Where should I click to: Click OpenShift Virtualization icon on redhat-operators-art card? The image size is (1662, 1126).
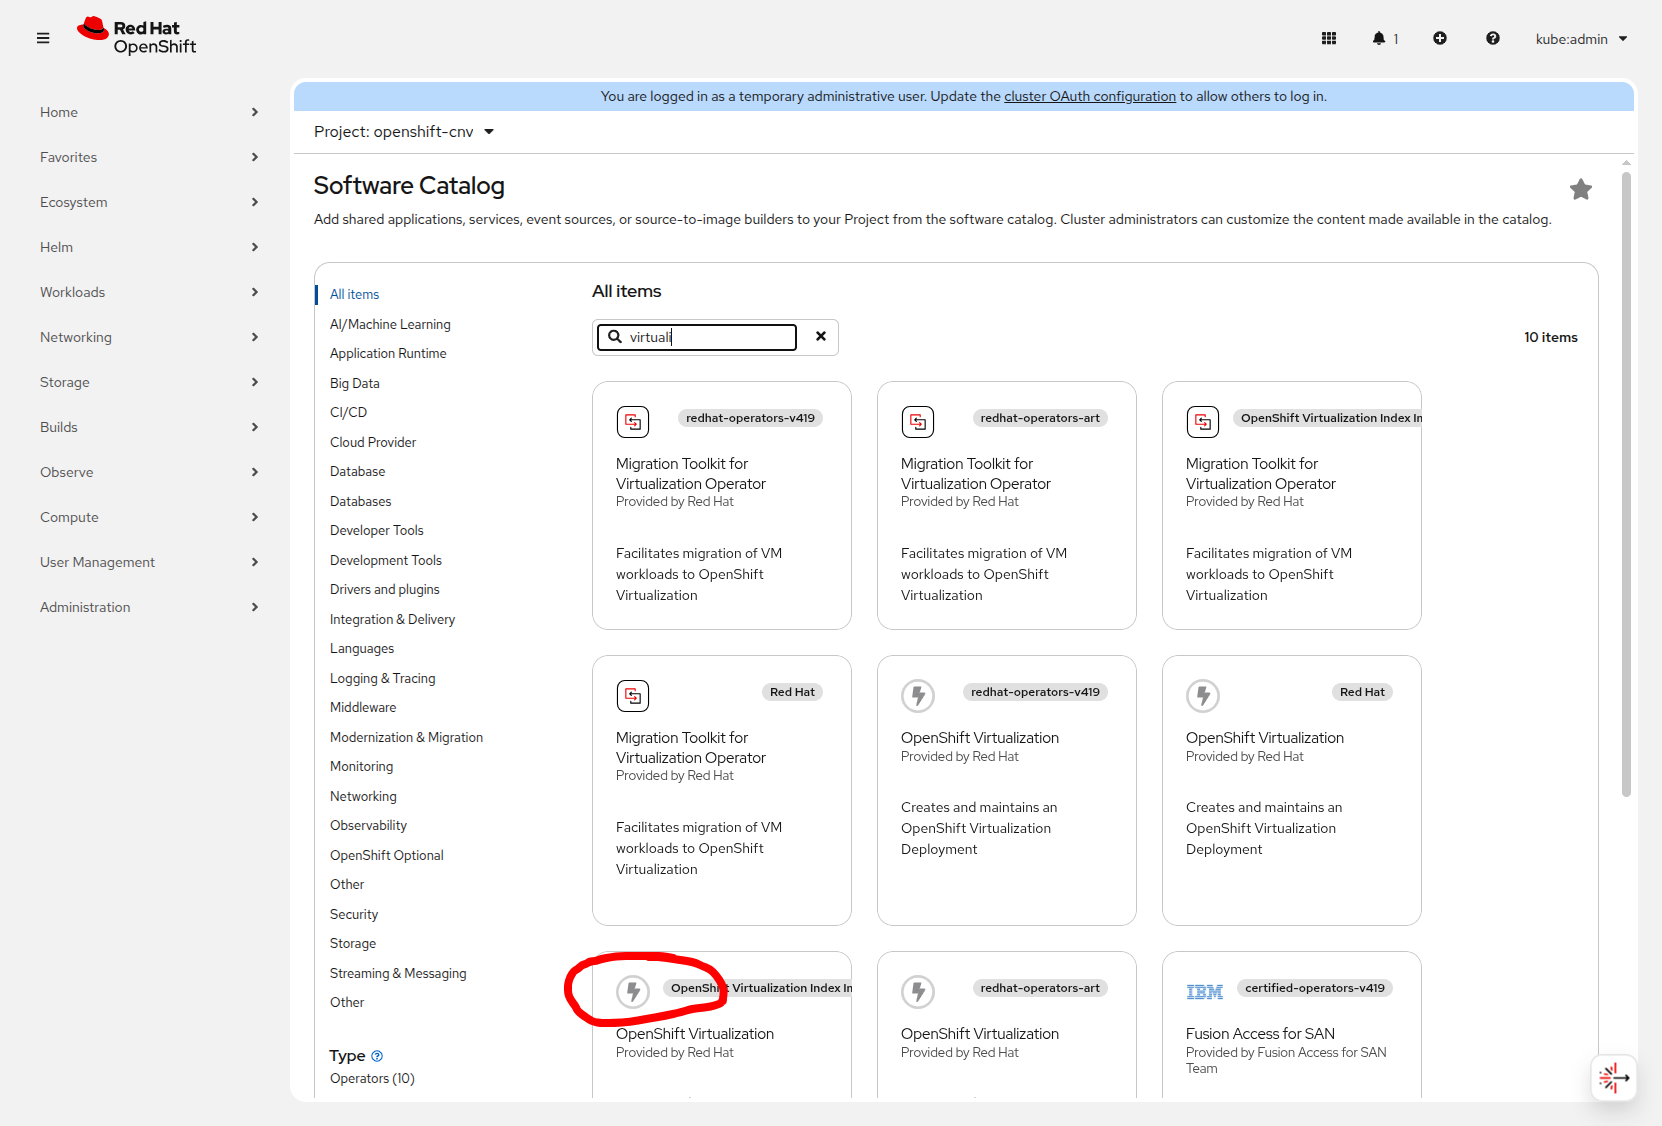point(918,992)
